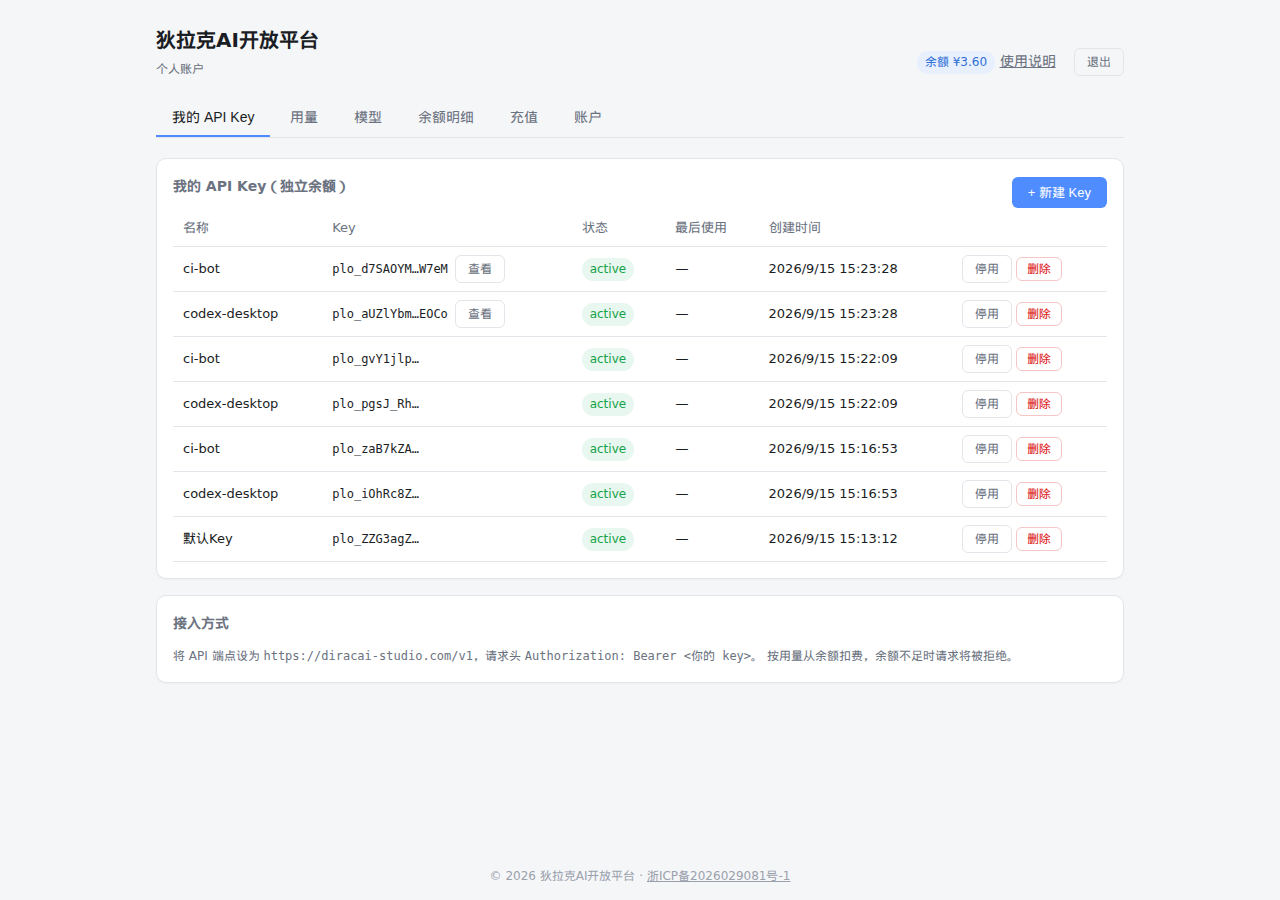This screenshot has width=1280, height=900.
Task: Click the codex-desktop name in the plo_pgsJ_Rh… row
Action: (230, 404)
